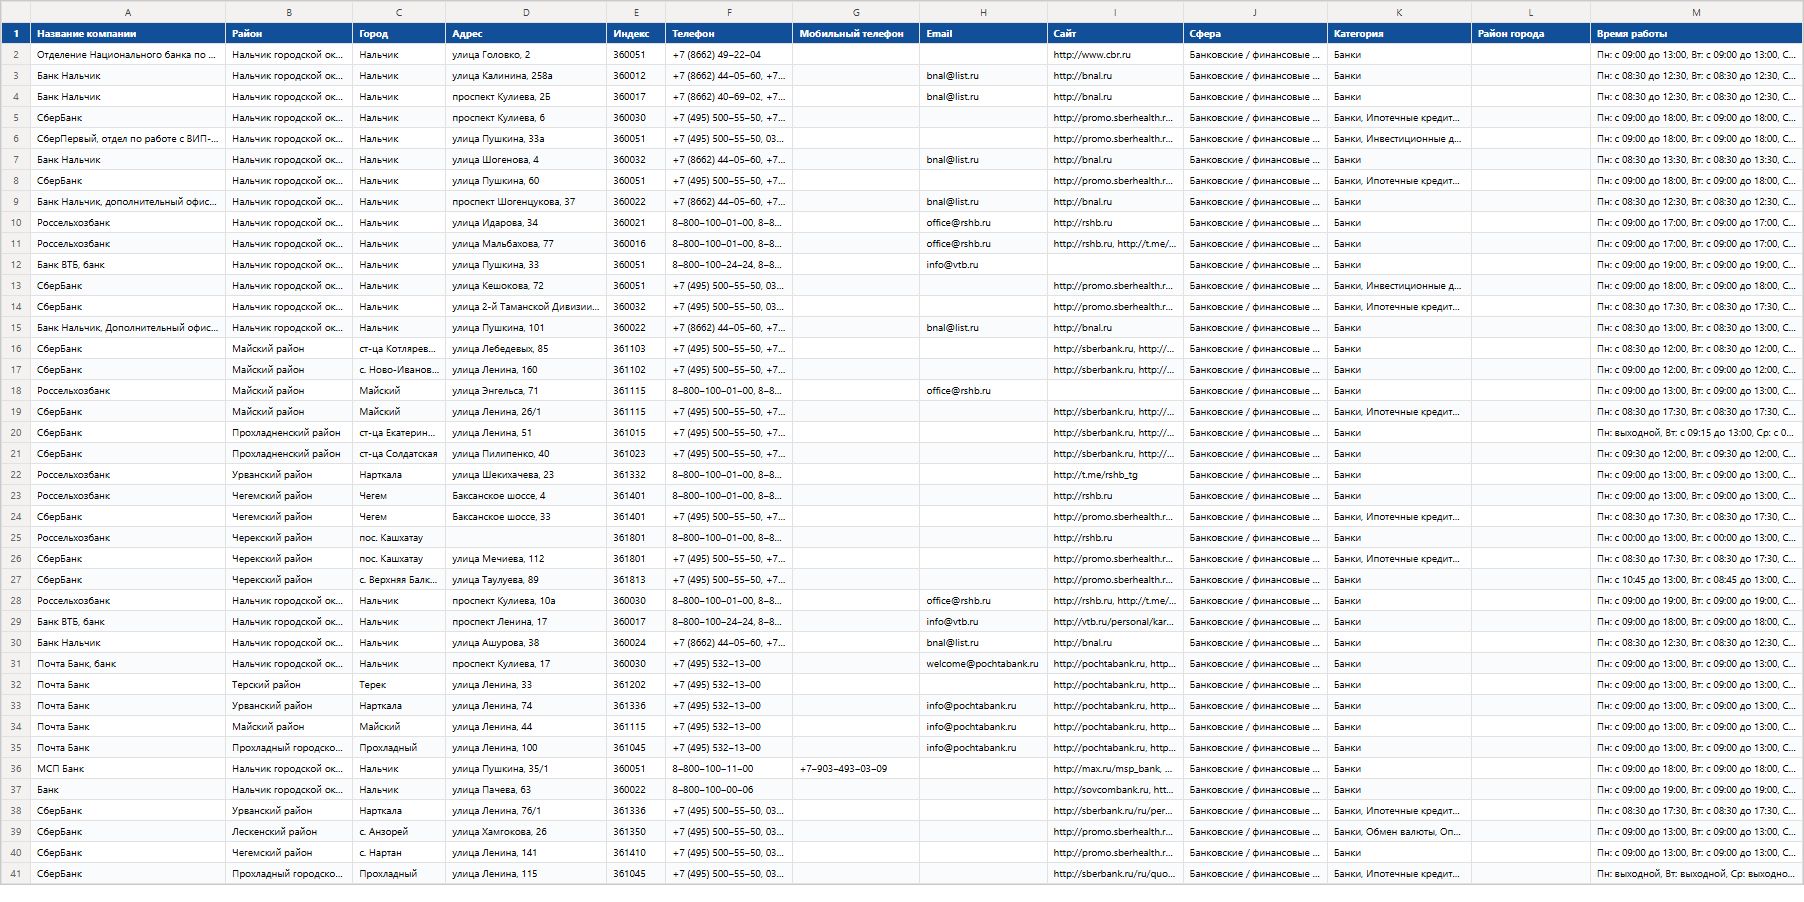Select the phone cell '+7 (8662) 49–22–04'
Image resolution: width=1804 pixels, height=902 pixels.
click(x=729, y=55)
